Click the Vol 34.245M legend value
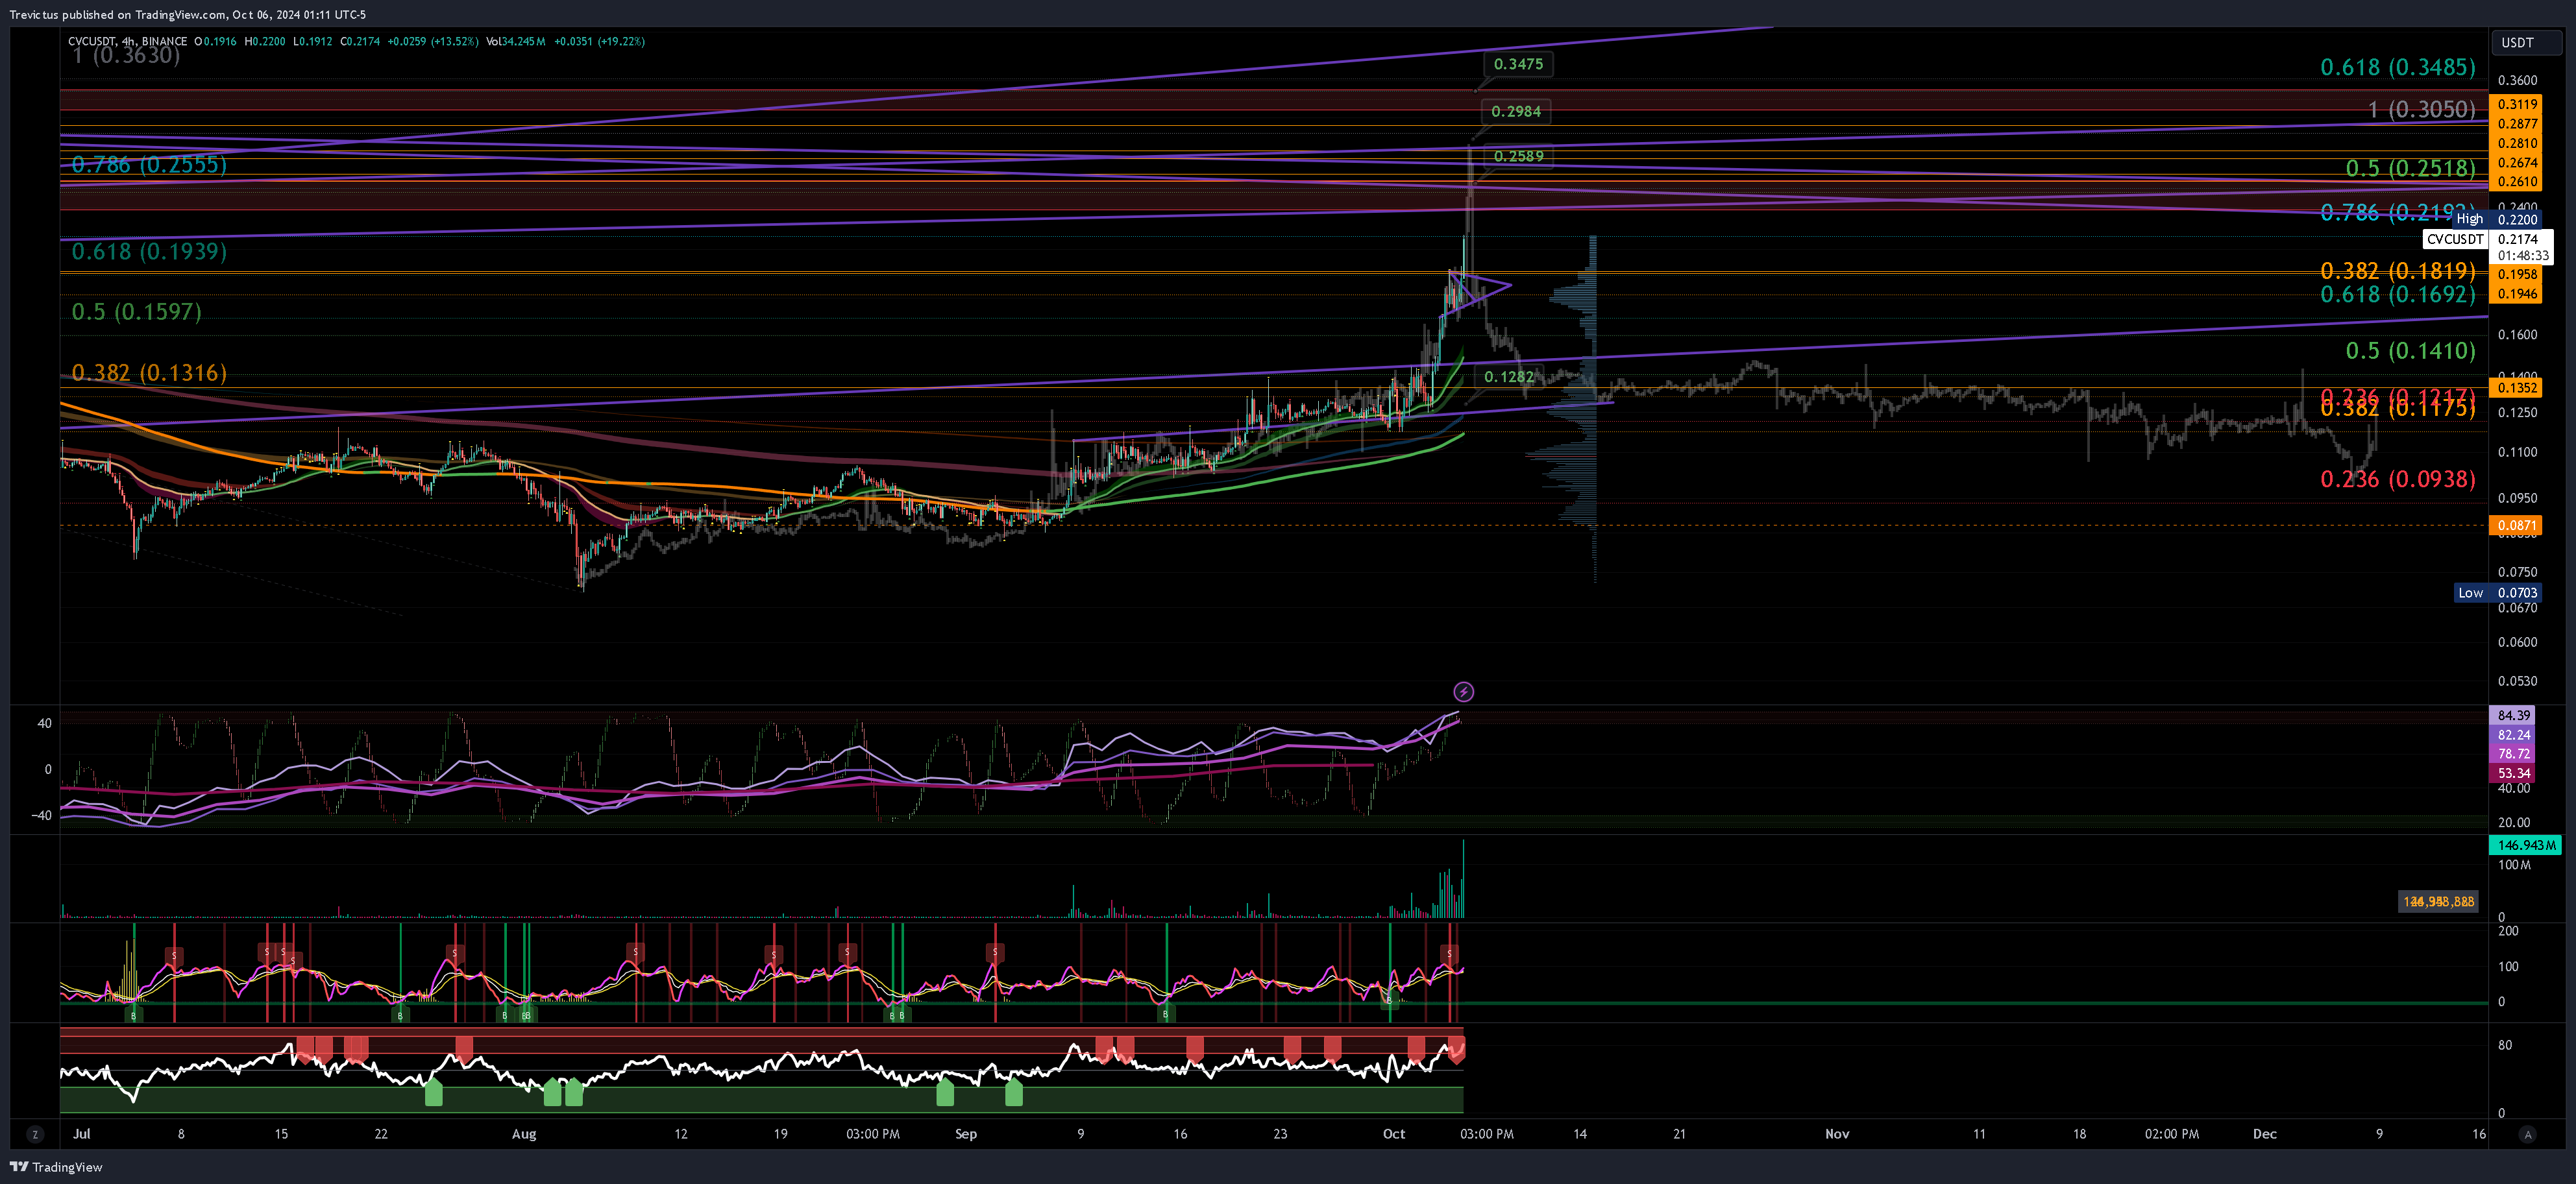This screenshot has width=2576, height=1184. coord(516,41)
